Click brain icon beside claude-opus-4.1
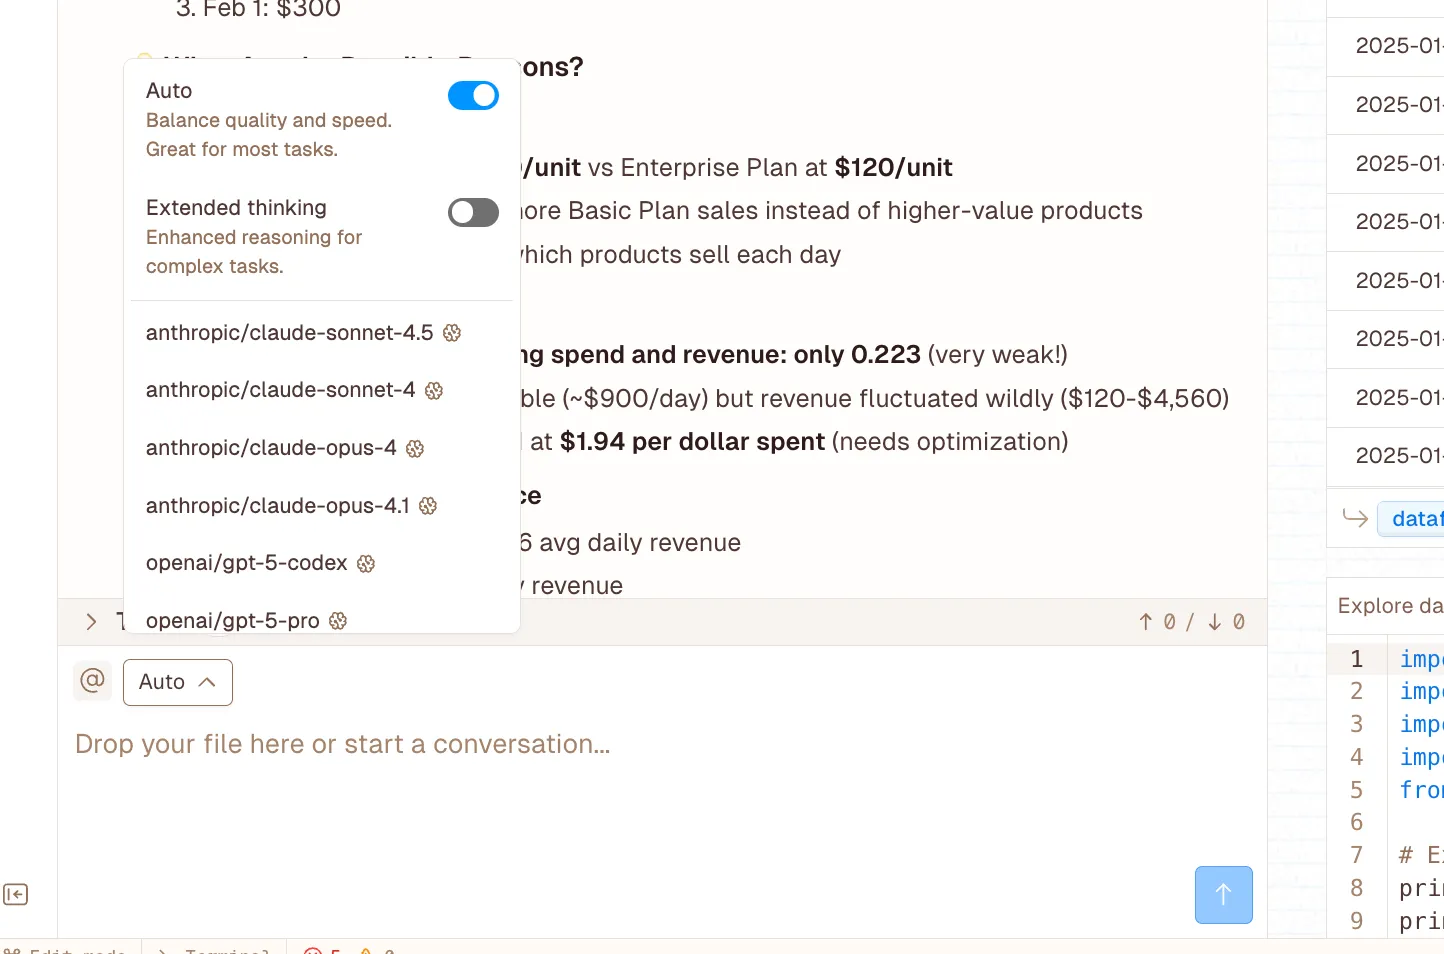This screenshot has height=954, width=1444. [x=428, y=506]
